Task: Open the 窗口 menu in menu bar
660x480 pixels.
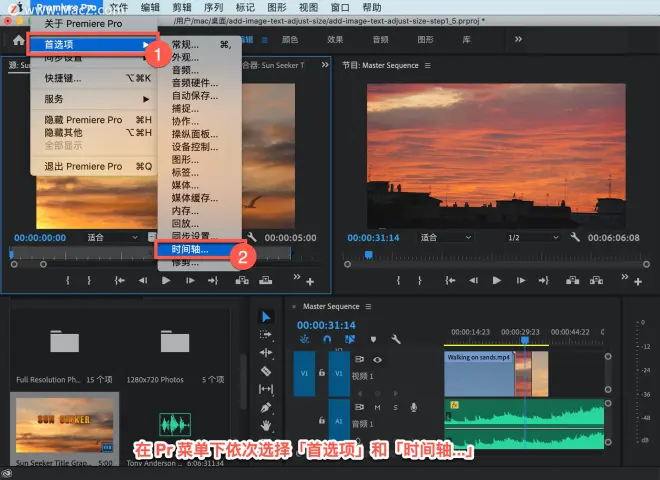Action: [x=340, y=7]
